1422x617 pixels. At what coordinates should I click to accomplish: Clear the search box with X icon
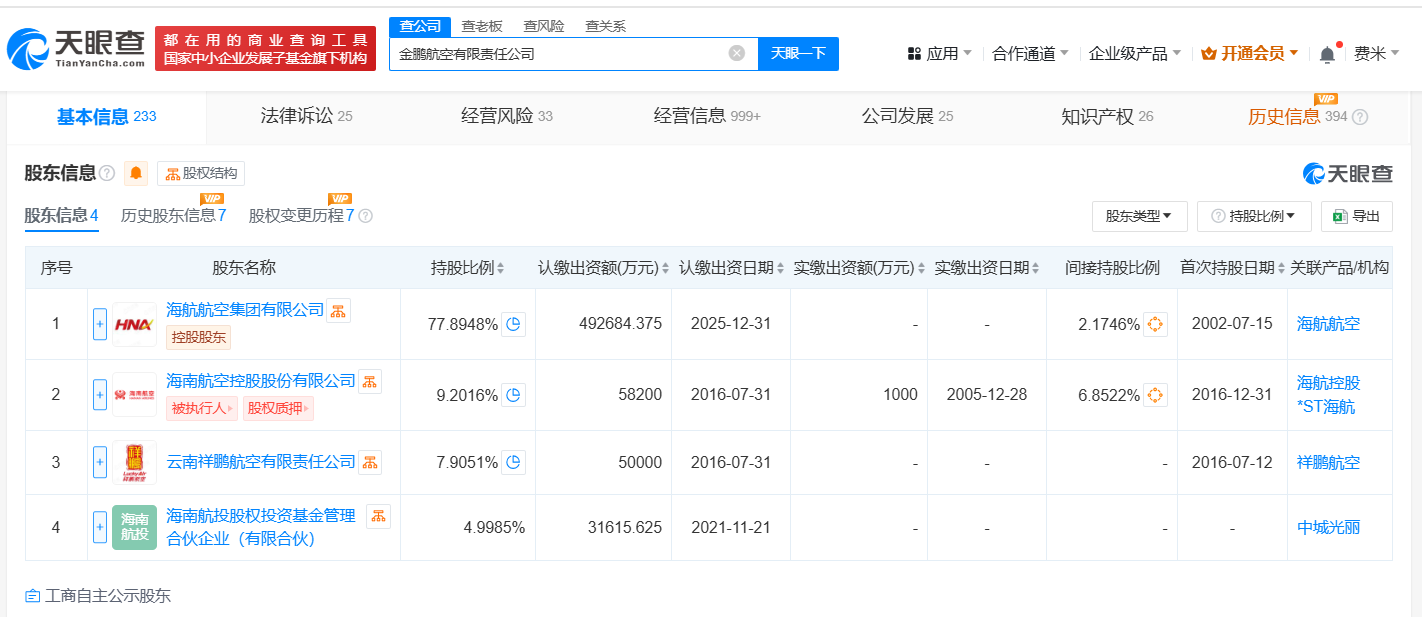(x=737, y=54)
